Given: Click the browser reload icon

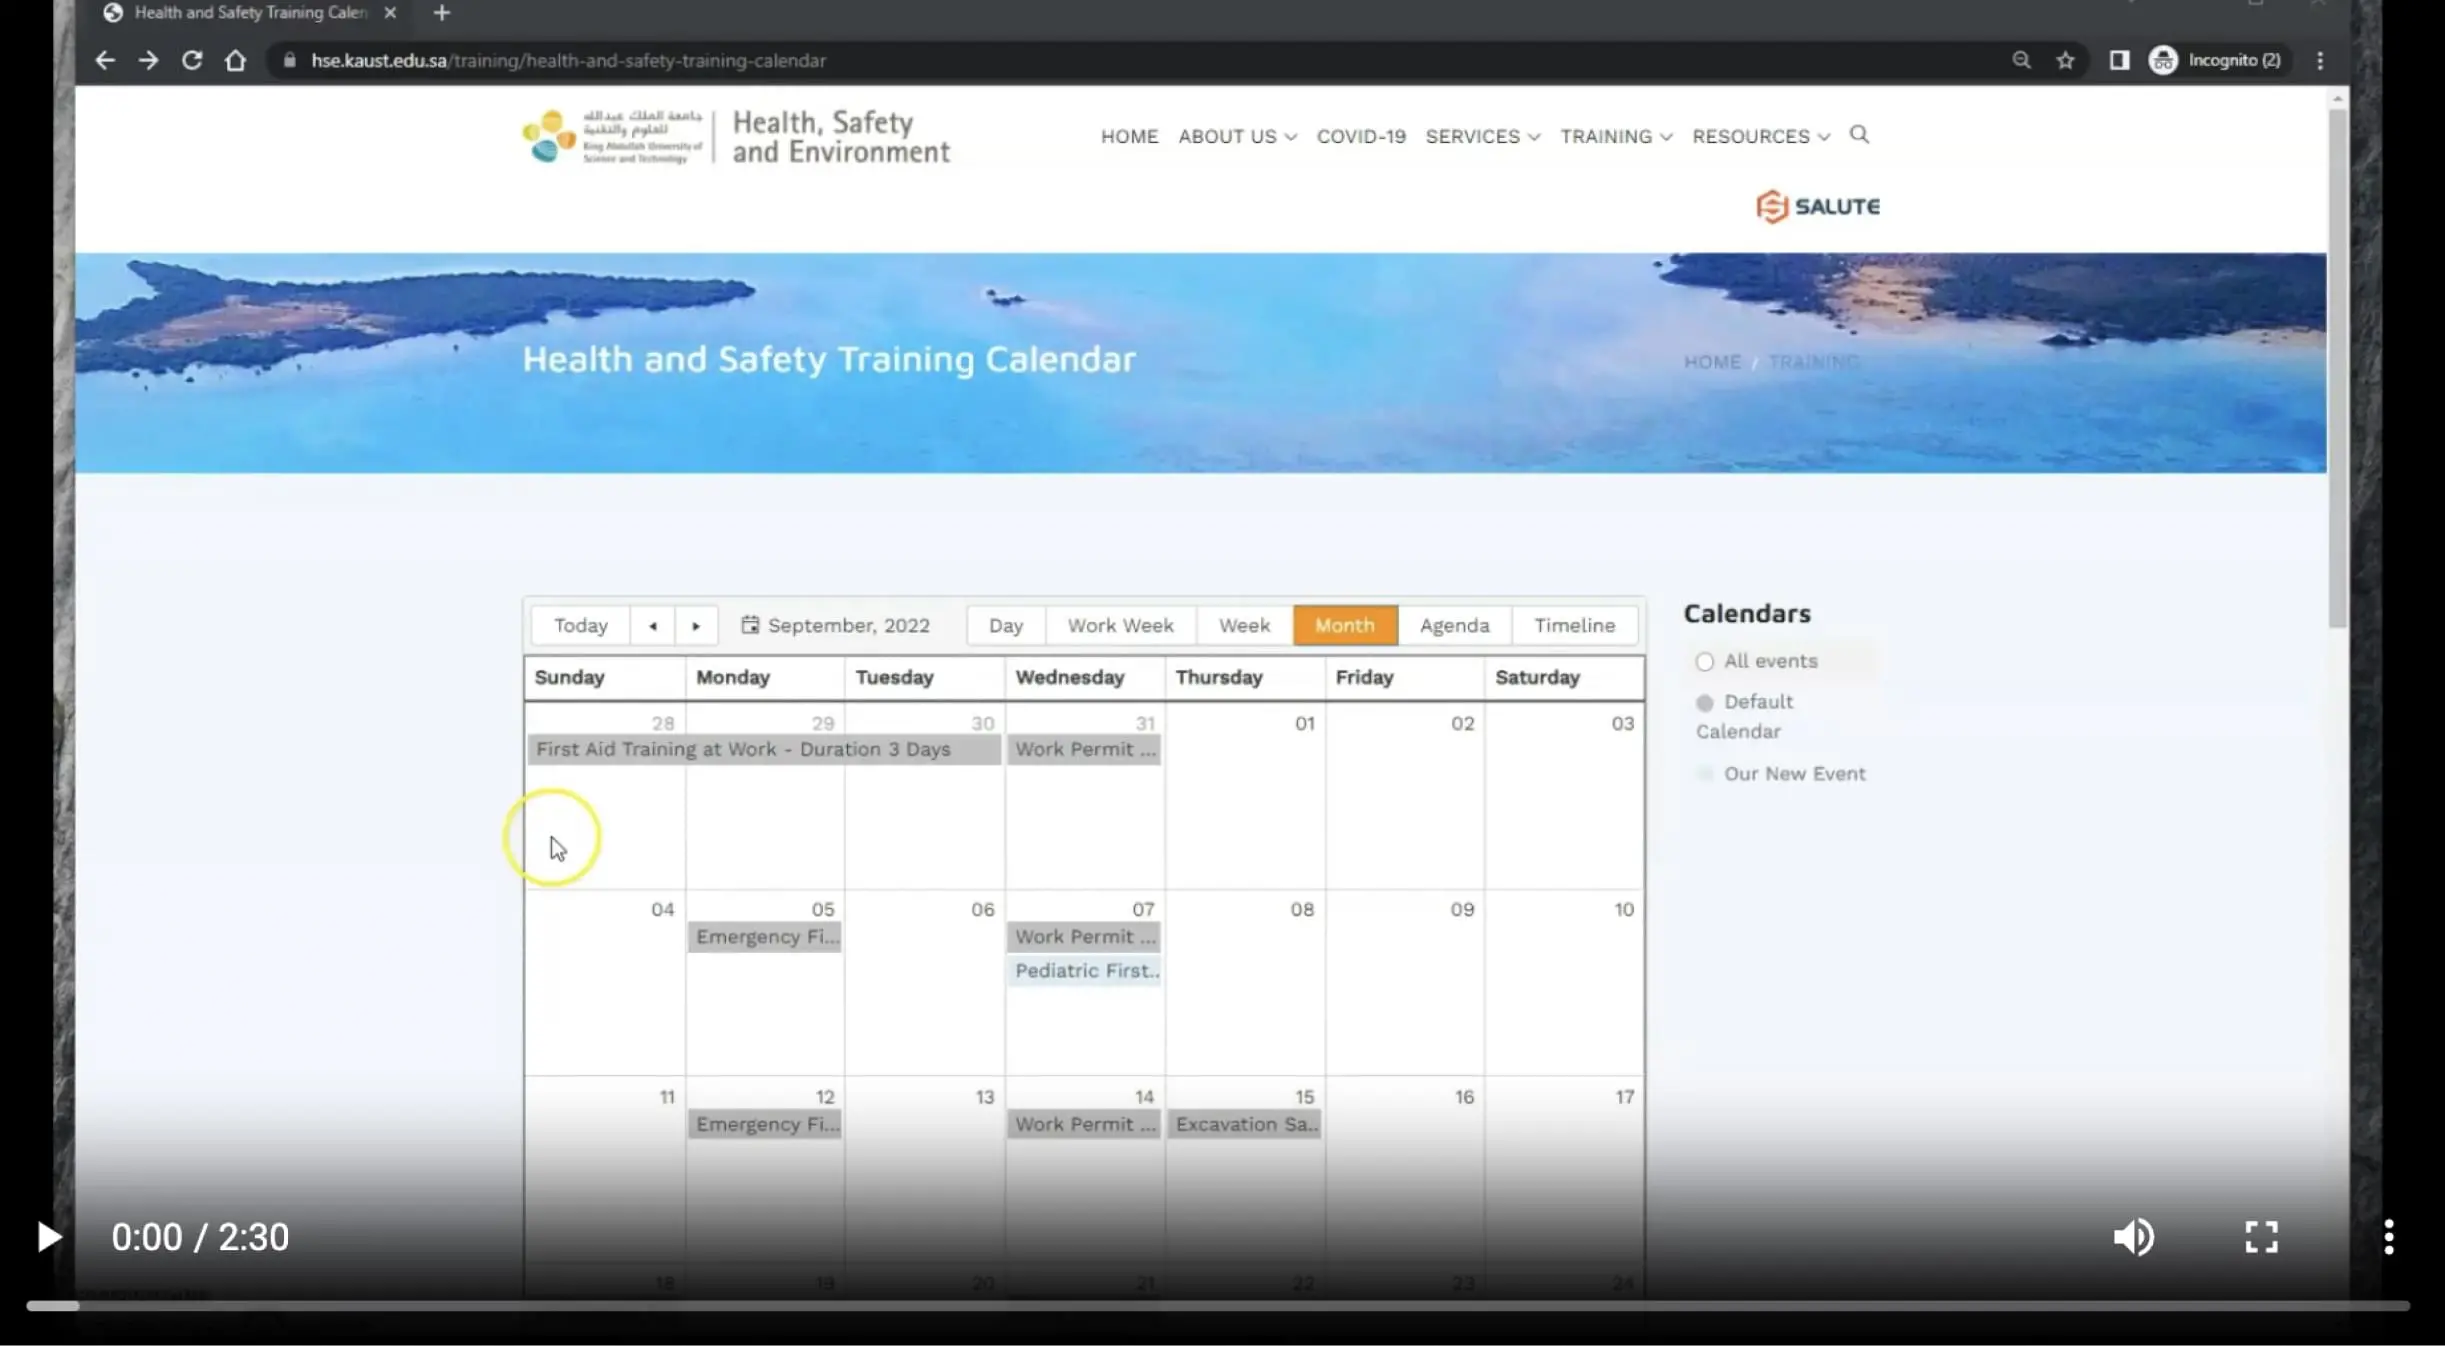Looking at the screenshot, I should pos(191,60).
